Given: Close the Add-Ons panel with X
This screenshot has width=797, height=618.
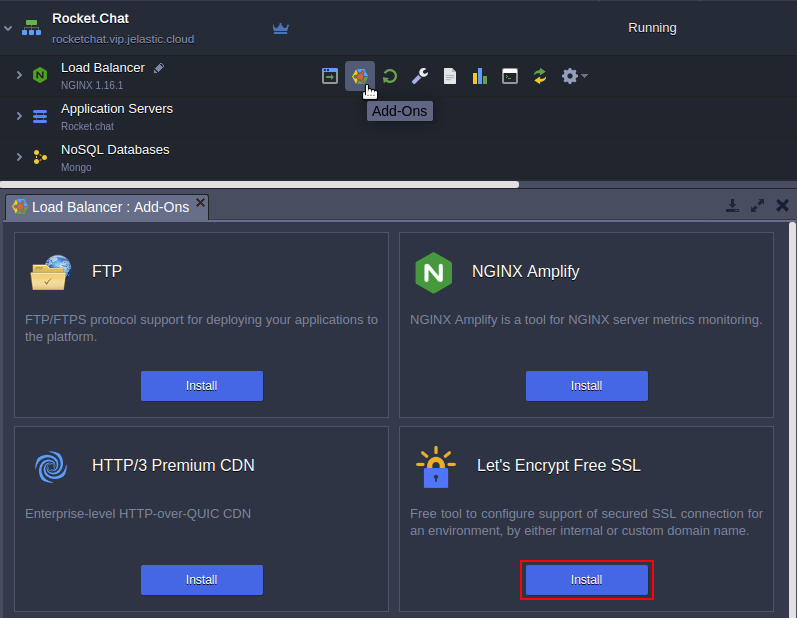Looking at the screenshot, I should coord(783,206).
